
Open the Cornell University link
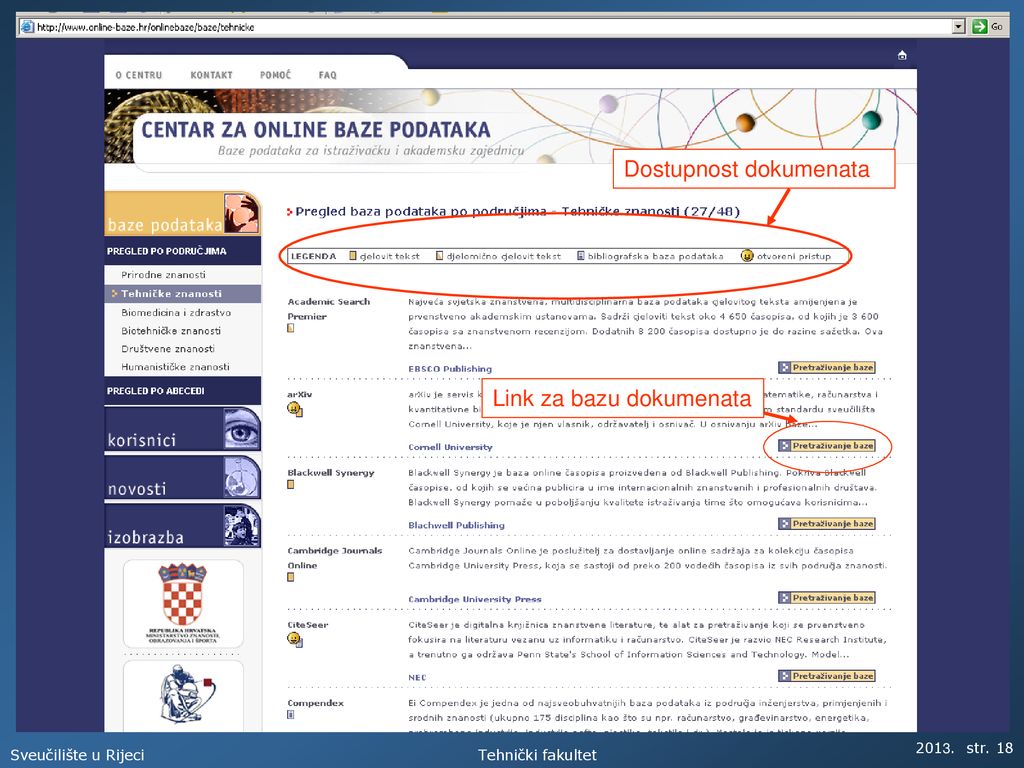click(x=450, y=447)
